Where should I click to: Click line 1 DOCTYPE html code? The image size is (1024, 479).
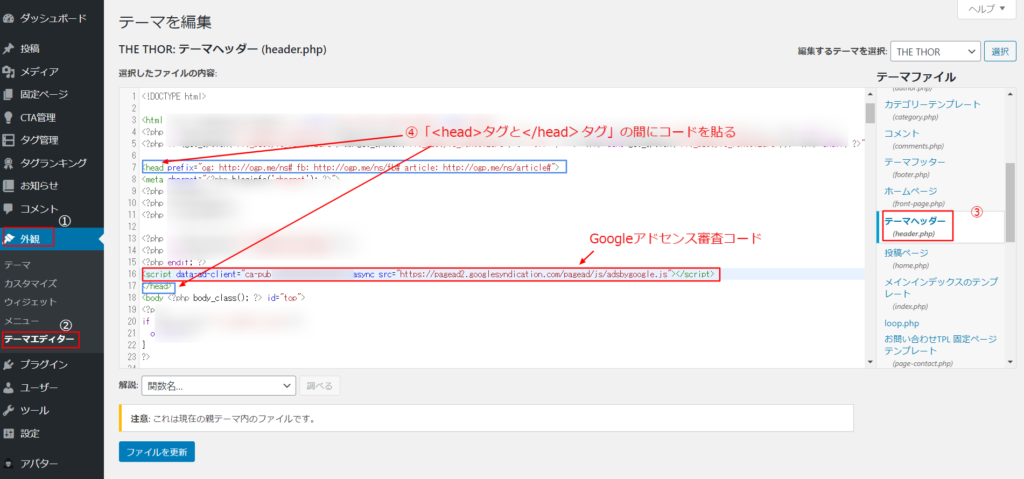(174, 96)
